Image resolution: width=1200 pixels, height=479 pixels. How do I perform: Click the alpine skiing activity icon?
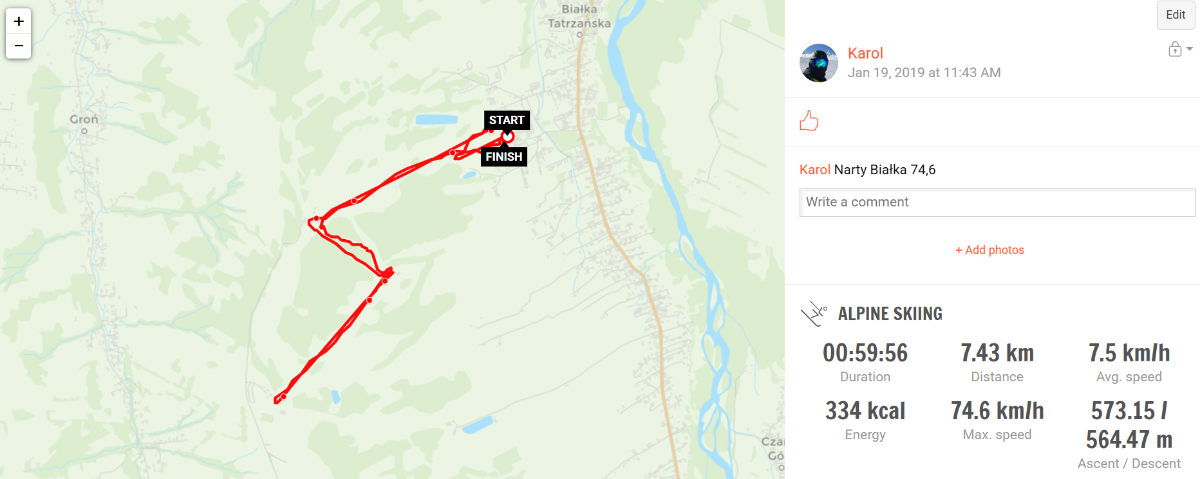click(814, 314)
